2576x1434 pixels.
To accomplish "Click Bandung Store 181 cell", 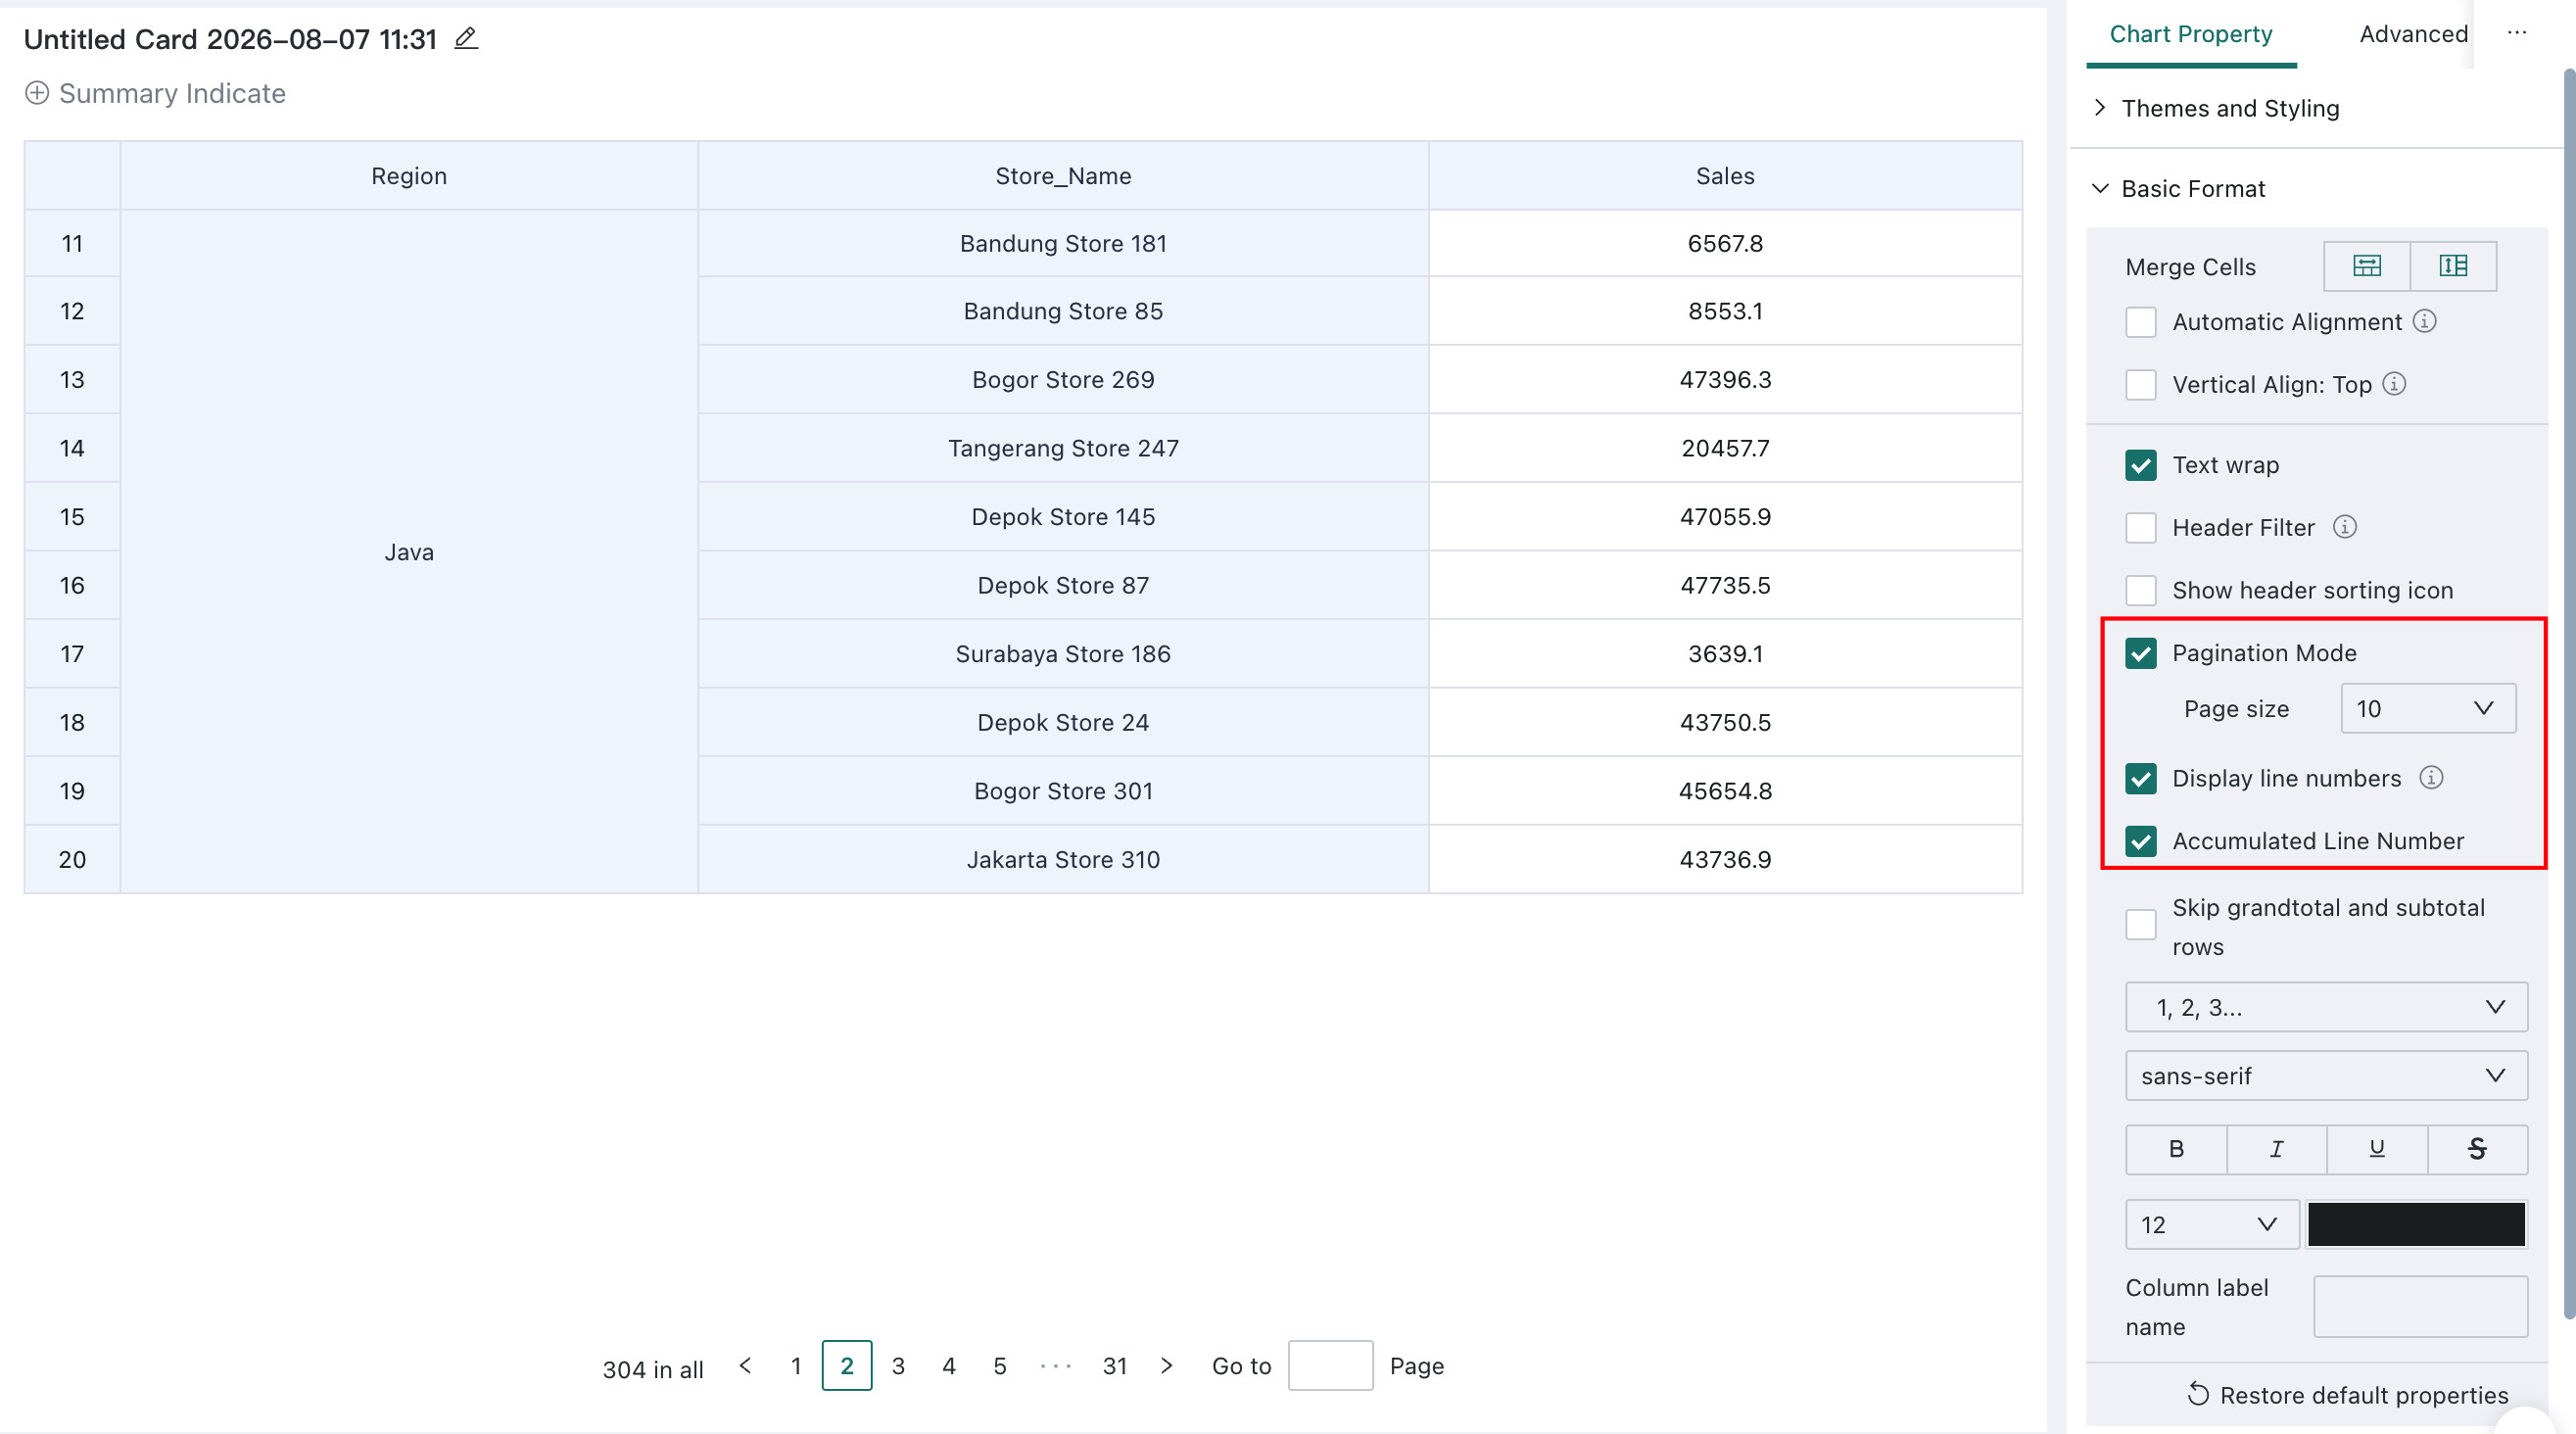I will pos(1063,243).
